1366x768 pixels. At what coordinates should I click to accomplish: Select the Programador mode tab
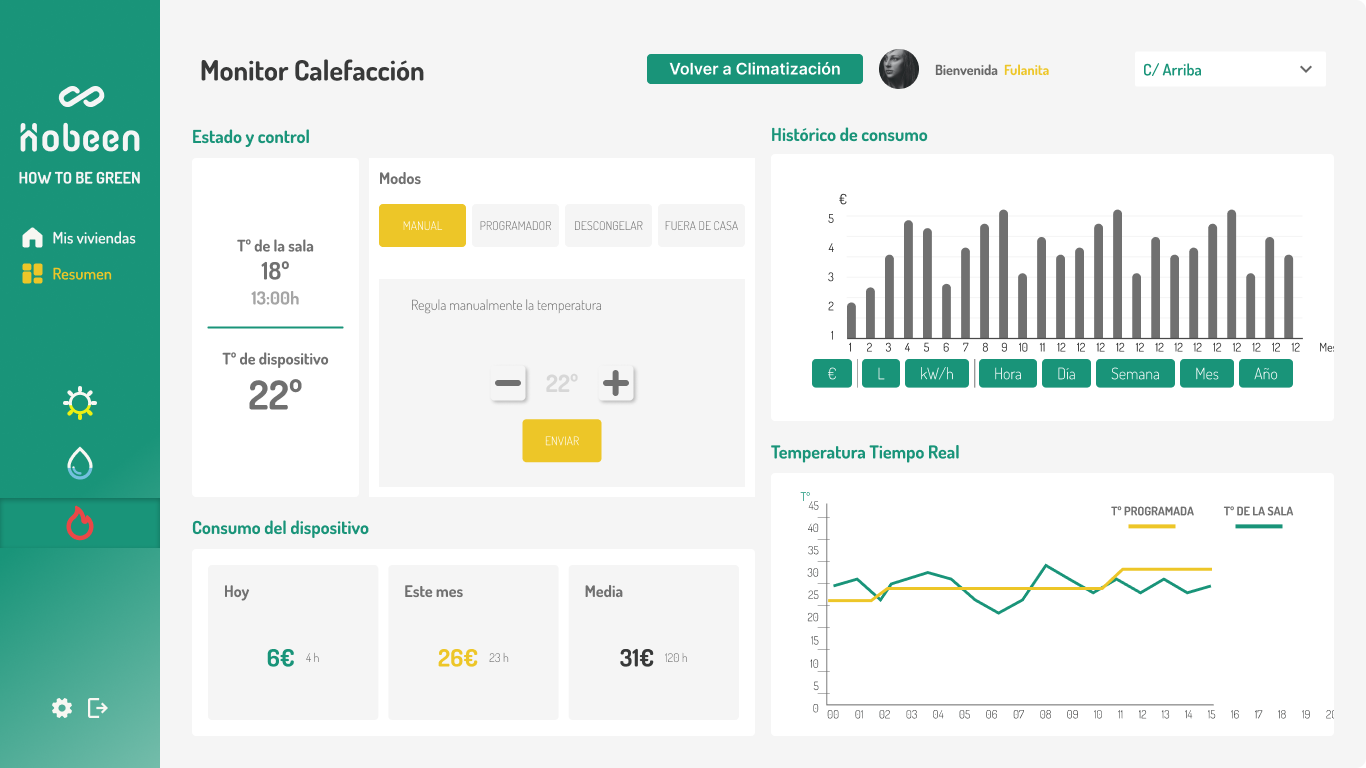(x=515, y=226)
